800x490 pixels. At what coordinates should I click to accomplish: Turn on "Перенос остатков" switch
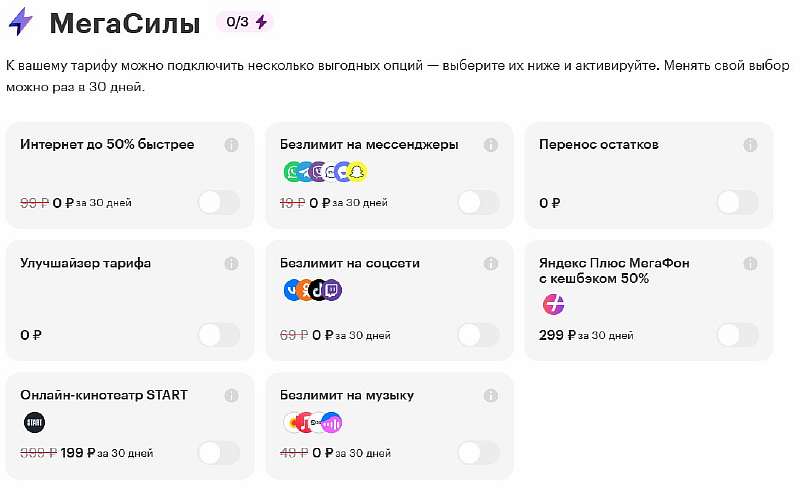click(737, 203)
